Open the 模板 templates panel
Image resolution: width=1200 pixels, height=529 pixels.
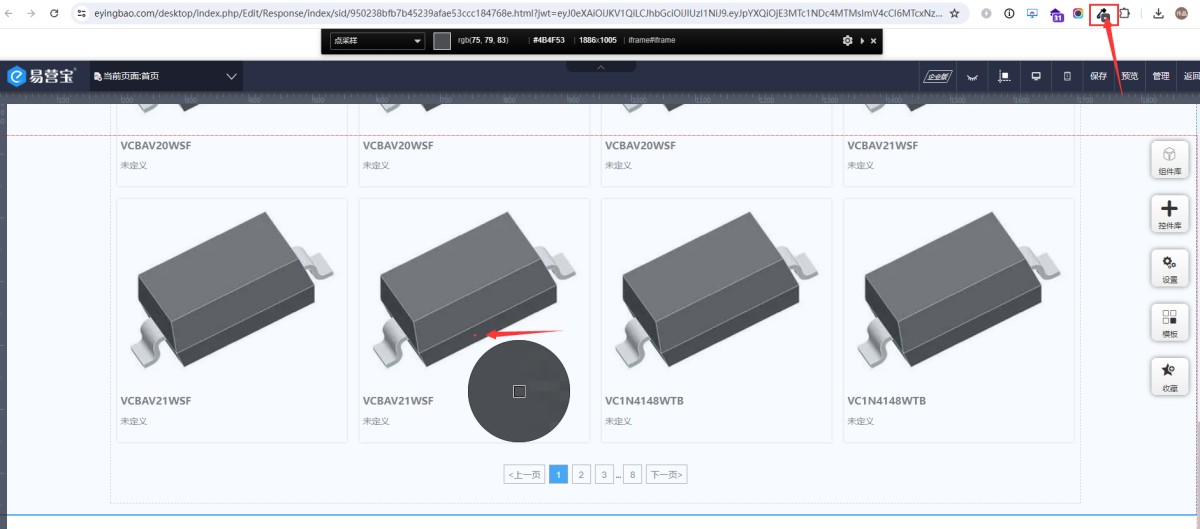tap(1170, 322)
